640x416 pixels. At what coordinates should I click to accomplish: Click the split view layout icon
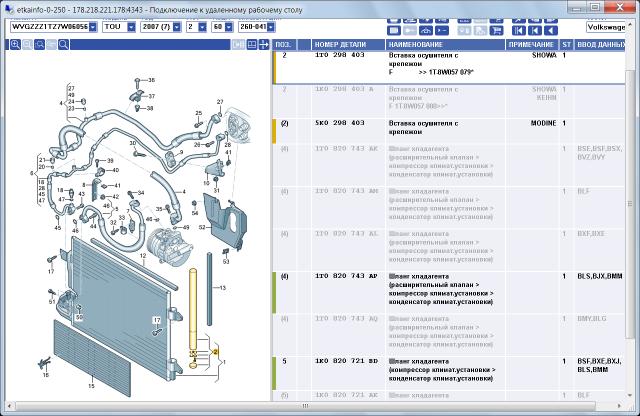click(252, 44)
